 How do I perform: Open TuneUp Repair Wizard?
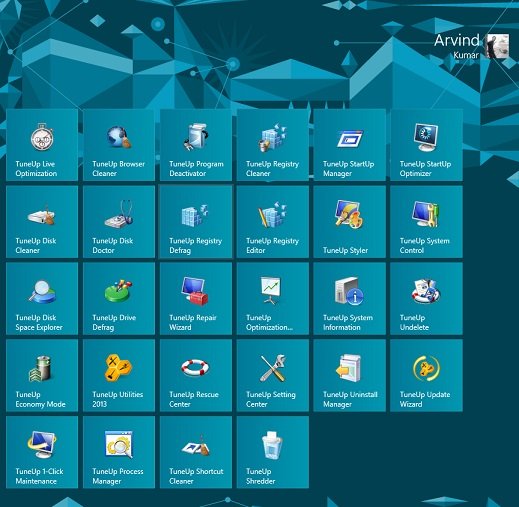196,299
